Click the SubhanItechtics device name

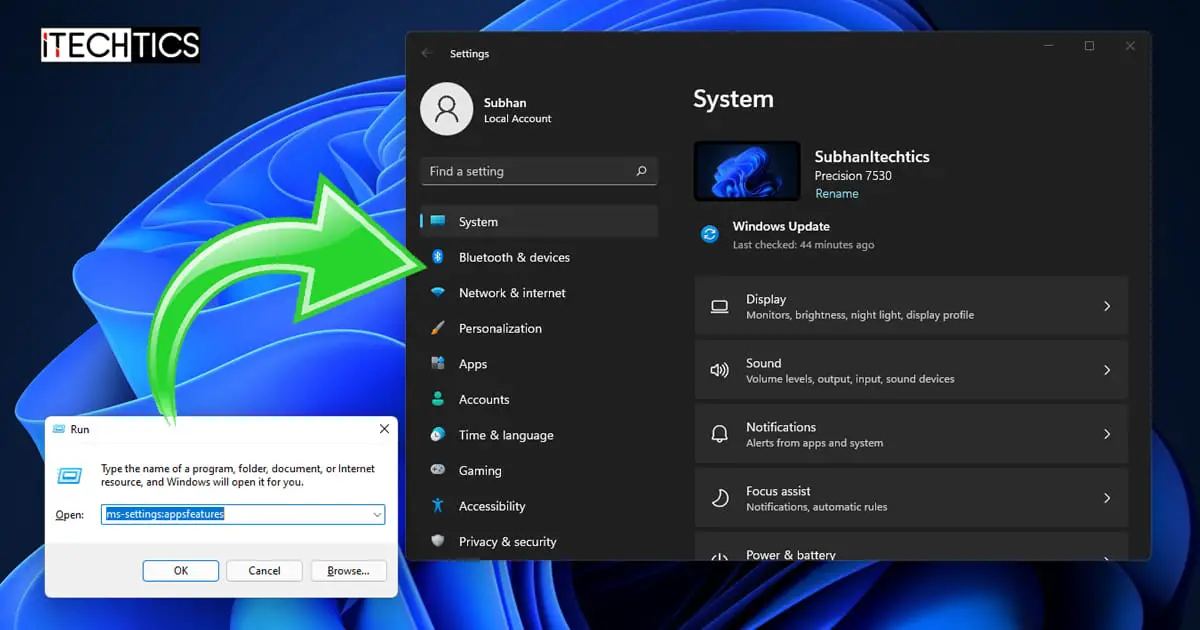pyautogui.click(x=872, y=156)
